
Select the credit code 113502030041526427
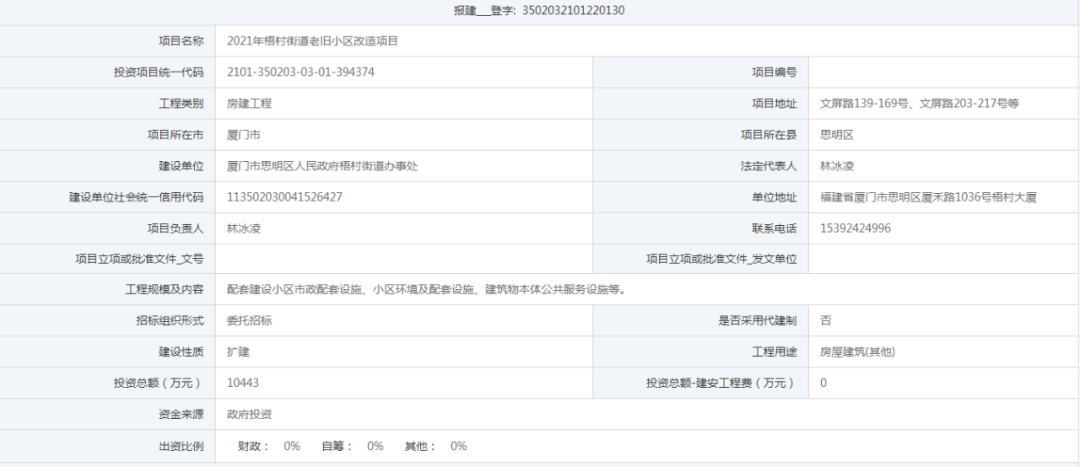(x=284, y=197)
